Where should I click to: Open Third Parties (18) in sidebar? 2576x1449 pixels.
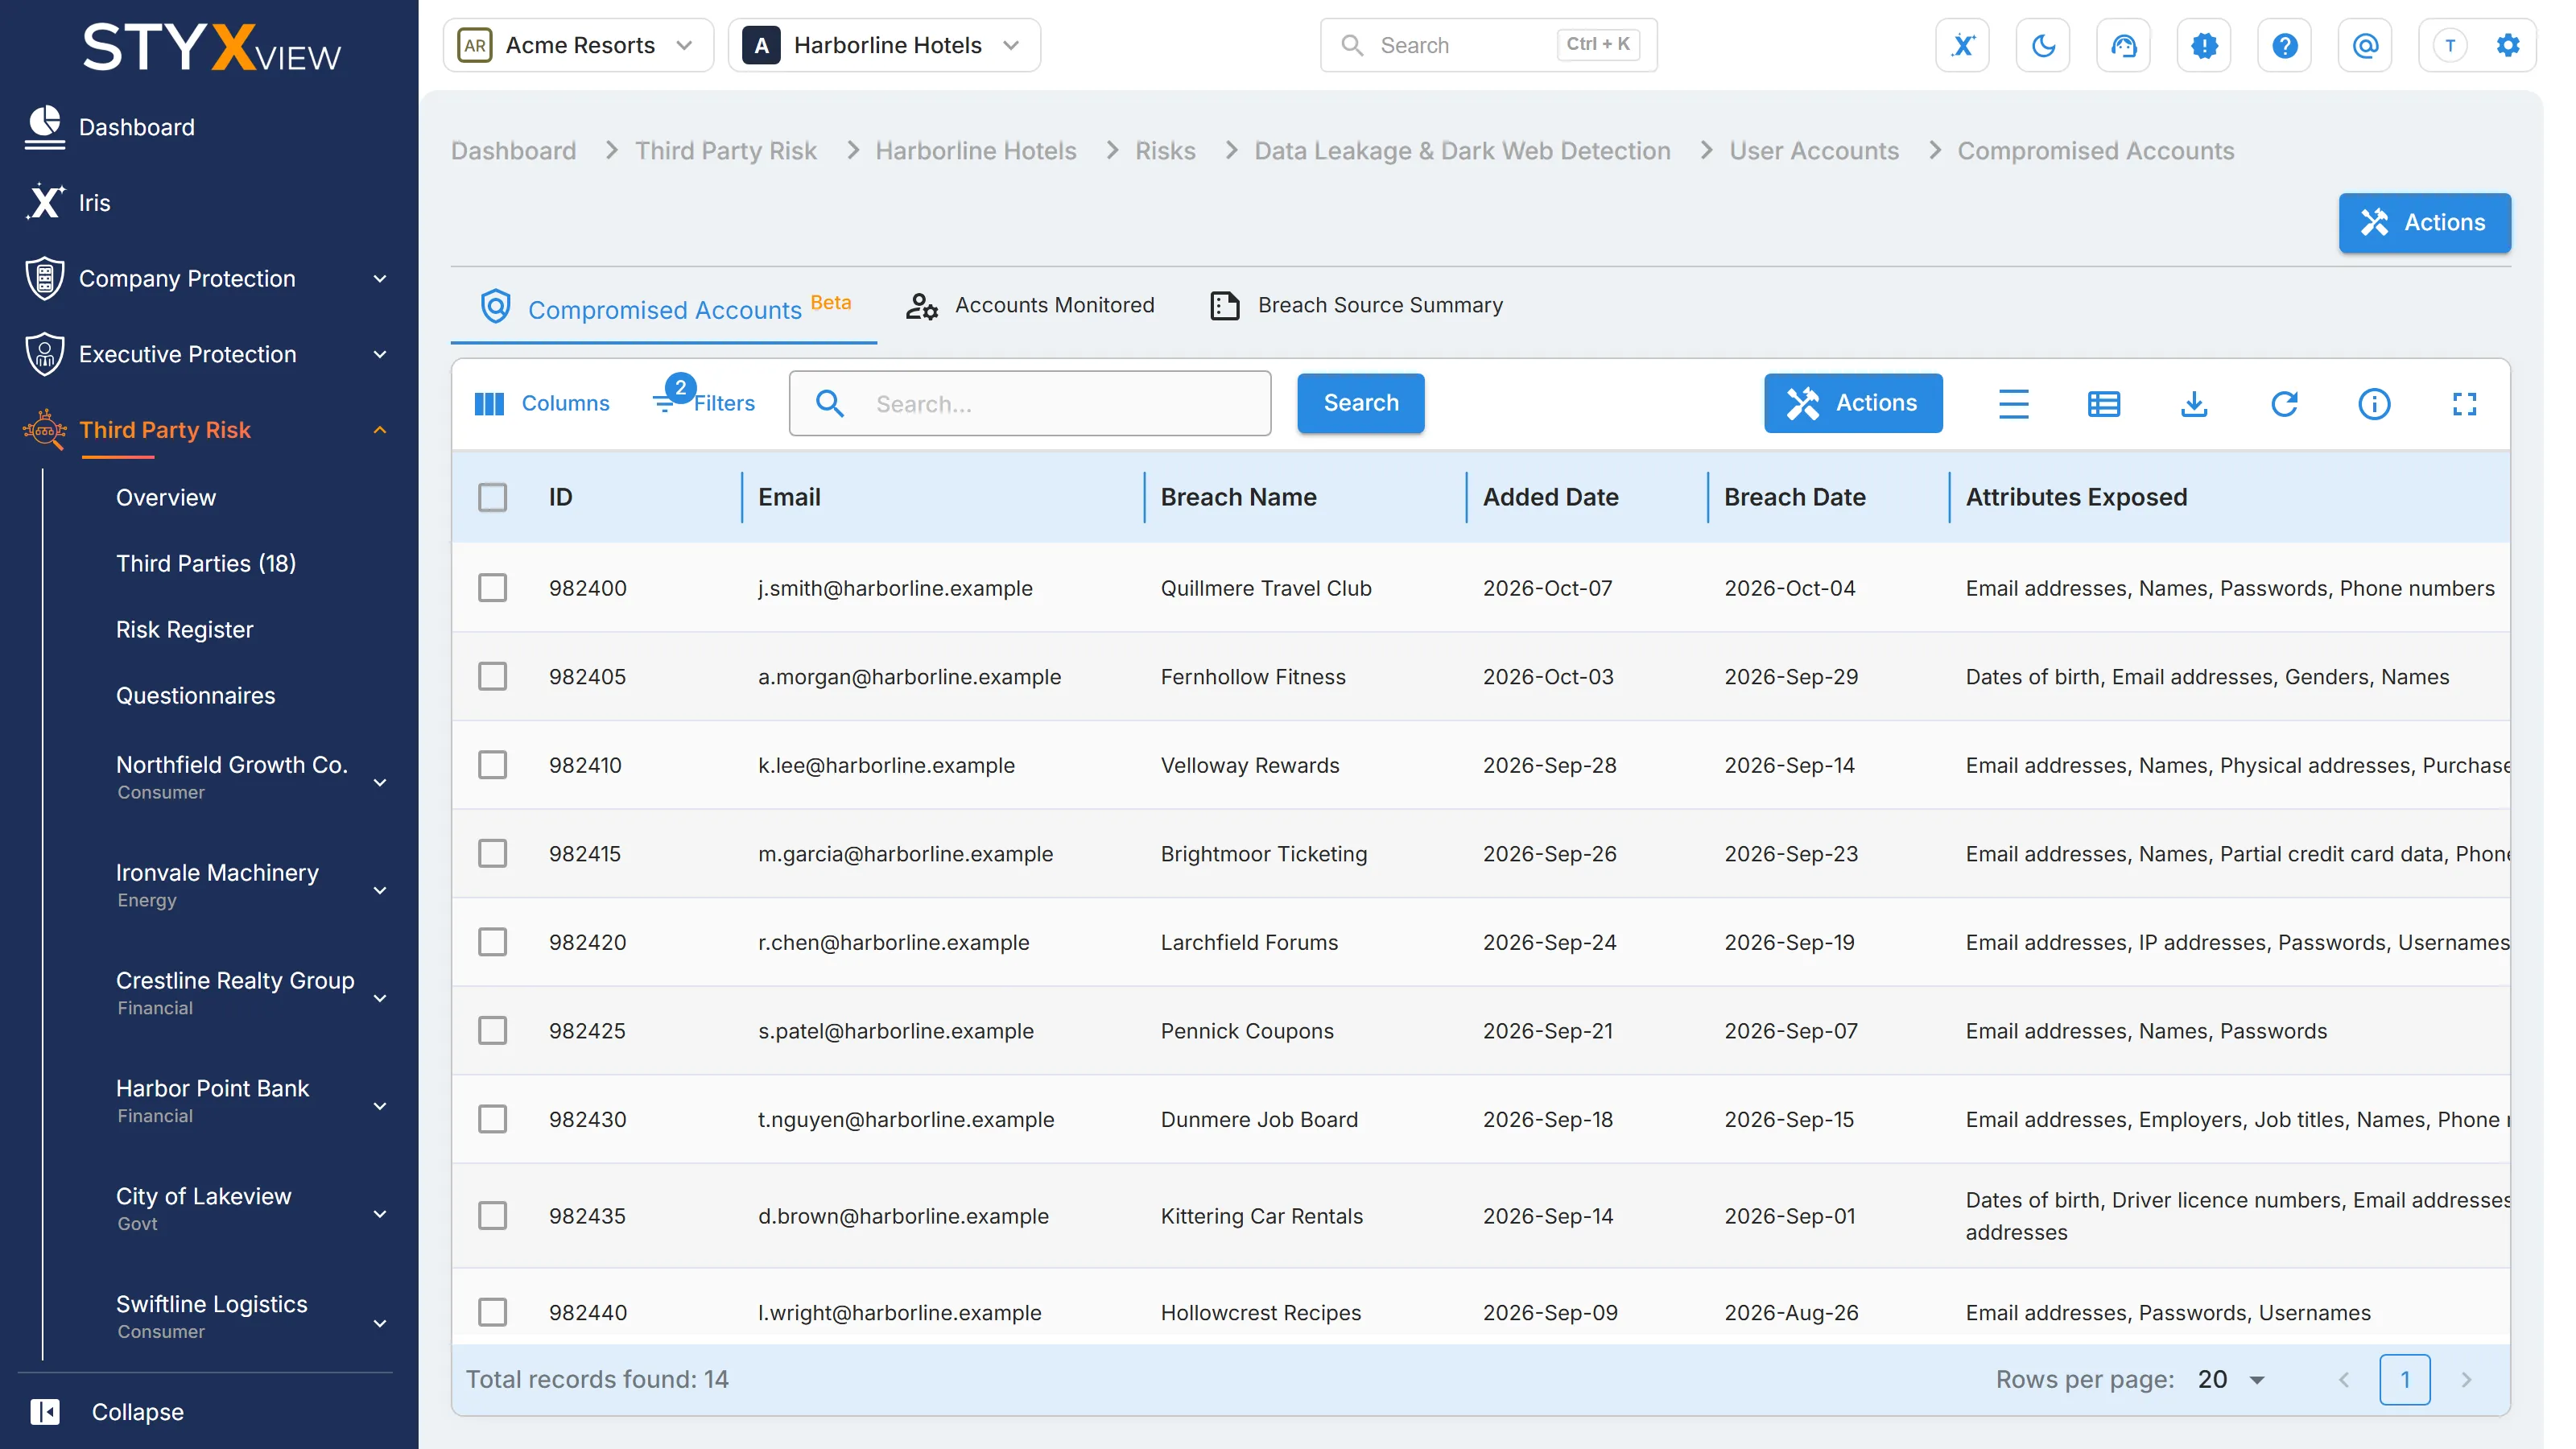206,563
